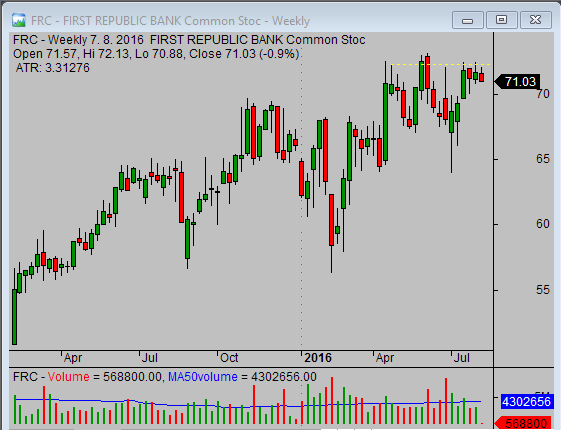561x430 pixels.
Task: Click the last red candle at 71.03
Action: 482,77
